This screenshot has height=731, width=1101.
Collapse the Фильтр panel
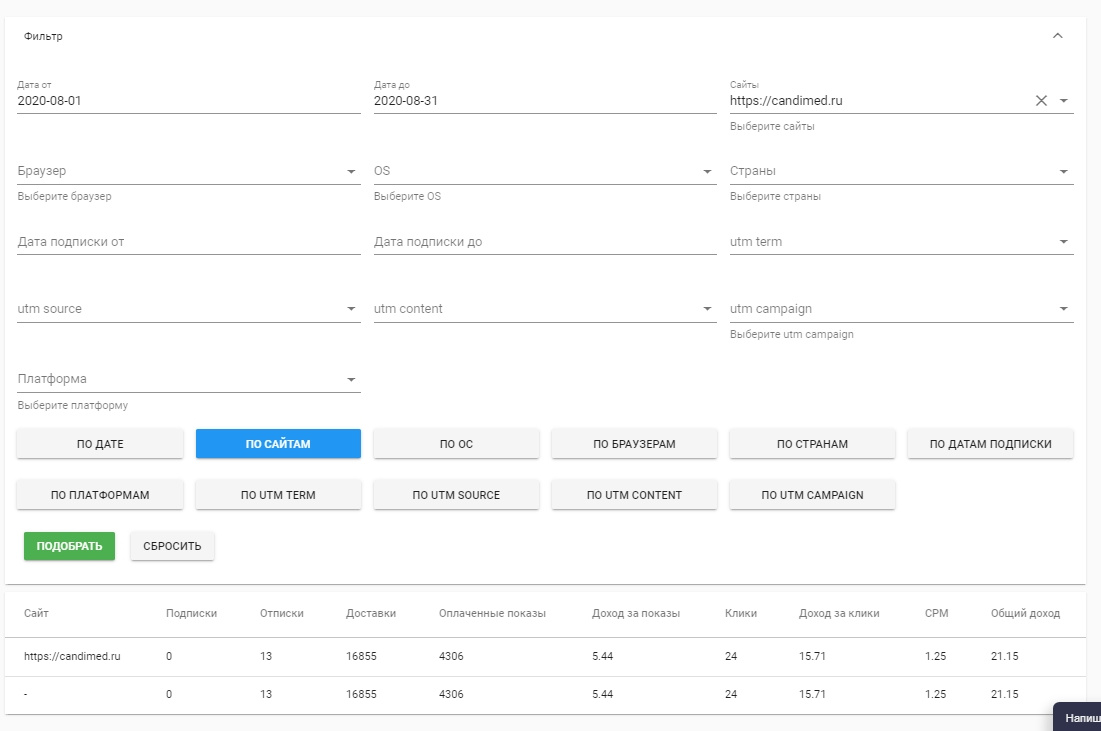coord(1057,36)
